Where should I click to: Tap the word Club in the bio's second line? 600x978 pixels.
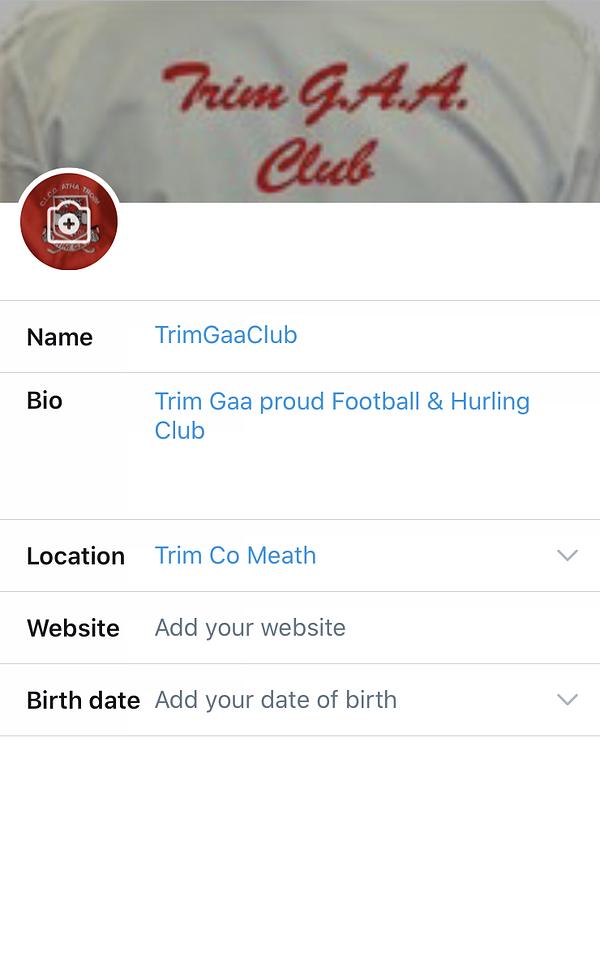[x=179, y=431]
